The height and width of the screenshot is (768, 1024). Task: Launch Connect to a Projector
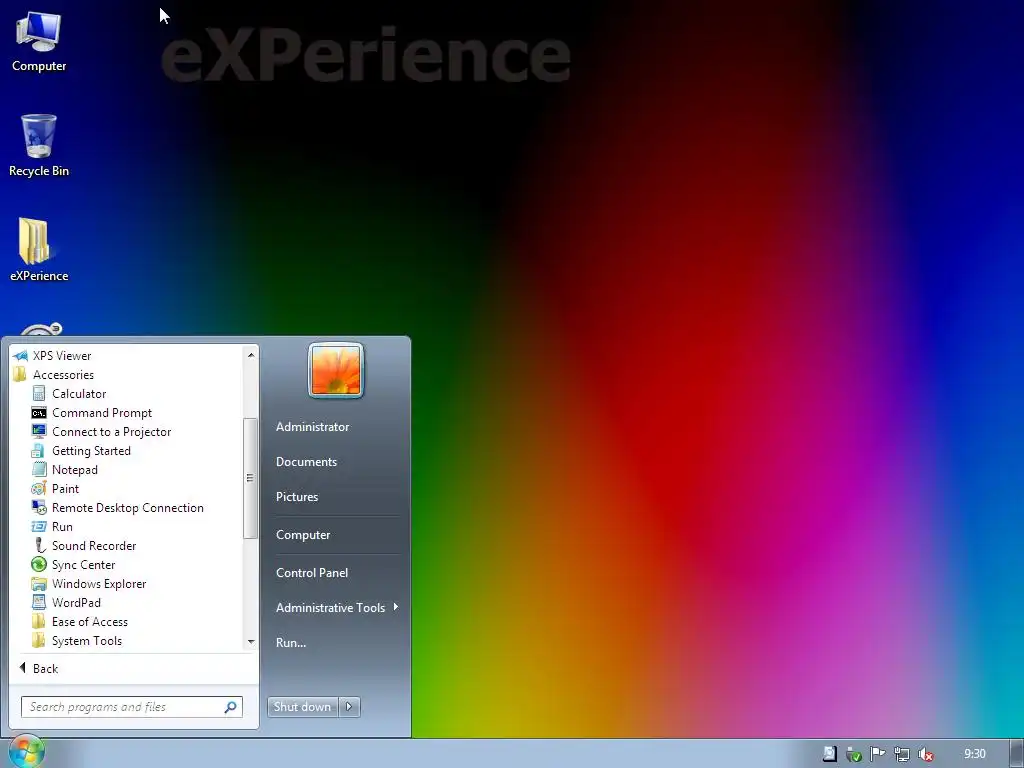[111, 432]
